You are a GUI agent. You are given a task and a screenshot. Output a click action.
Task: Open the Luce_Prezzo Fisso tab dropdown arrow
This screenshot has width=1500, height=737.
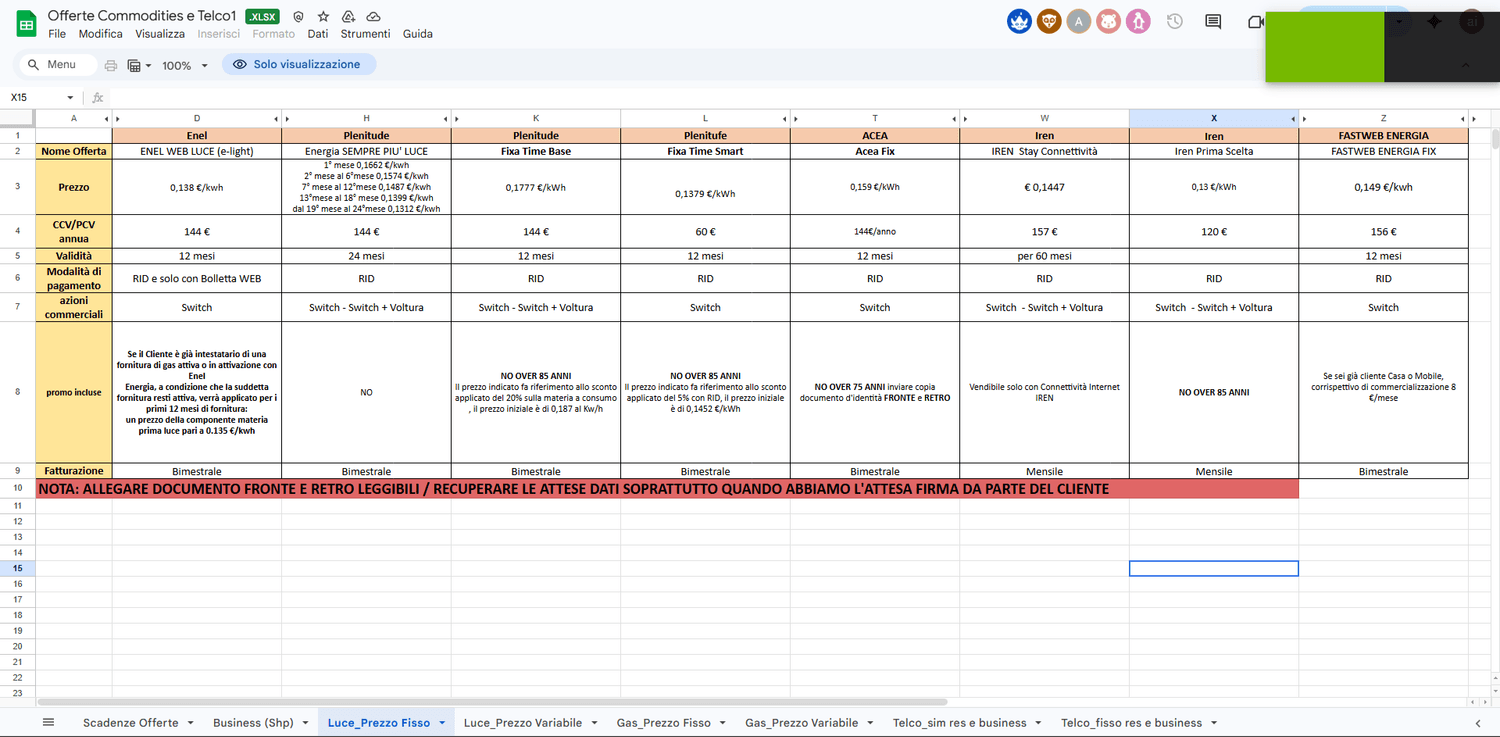click(441, 723)
